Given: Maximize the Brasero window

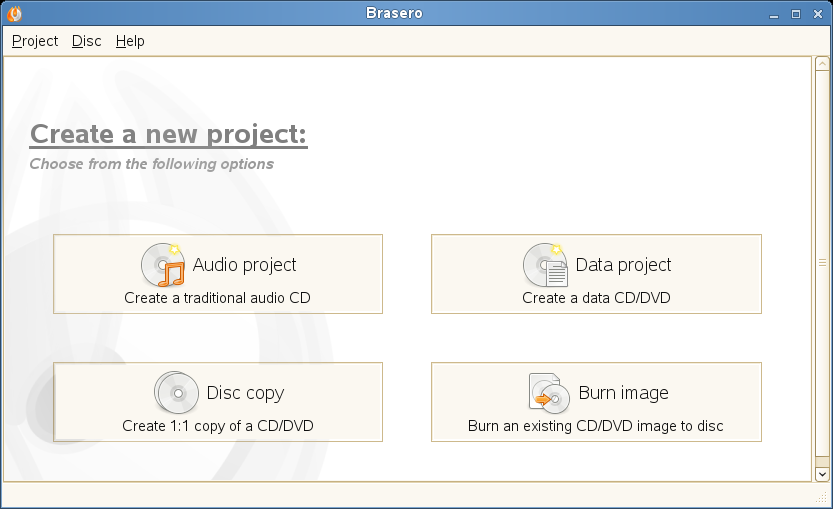Looking at the screenshot, I should (796, 14).
